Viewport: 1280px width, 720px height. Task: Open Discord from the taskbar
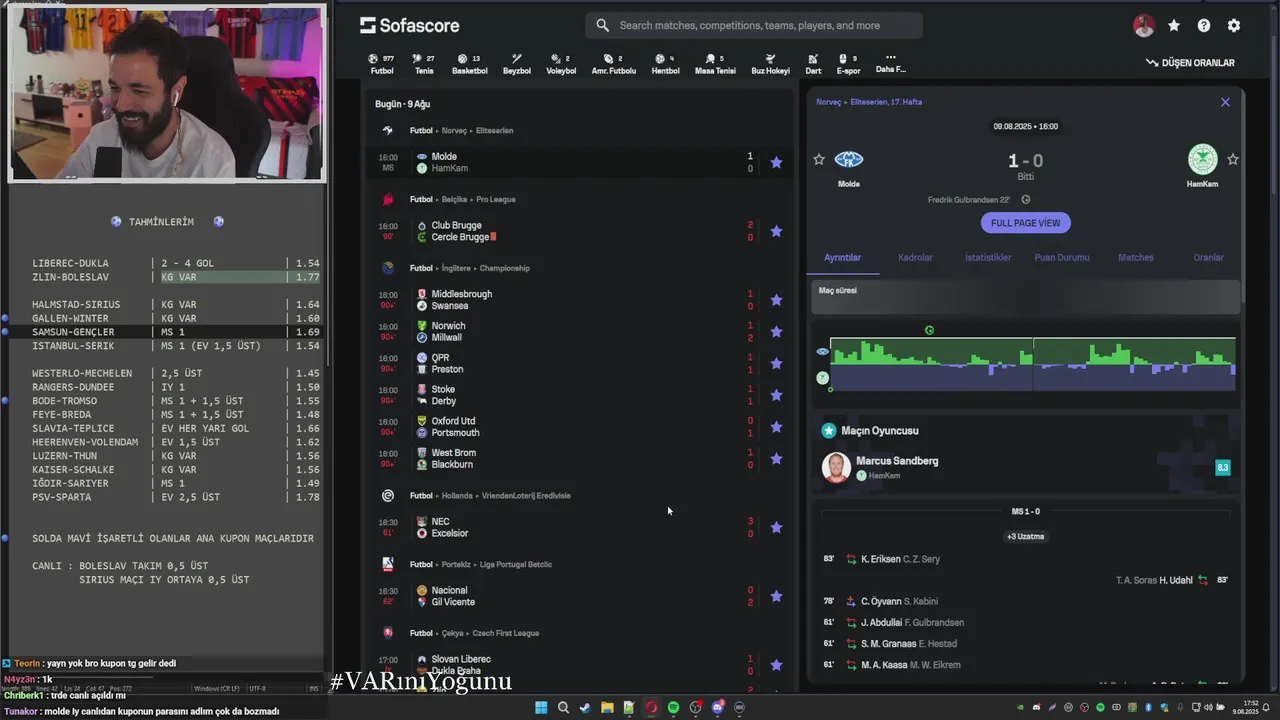click(717, 707)
